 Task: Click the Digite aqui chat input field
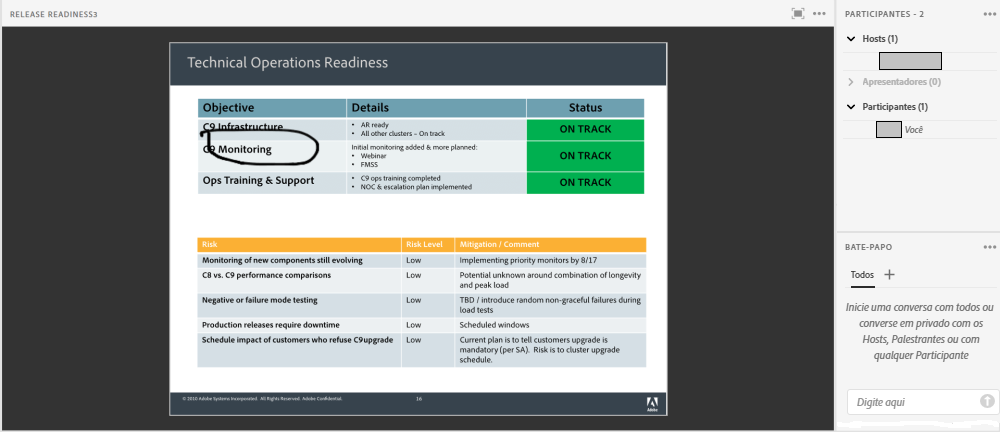click(913, 402)
